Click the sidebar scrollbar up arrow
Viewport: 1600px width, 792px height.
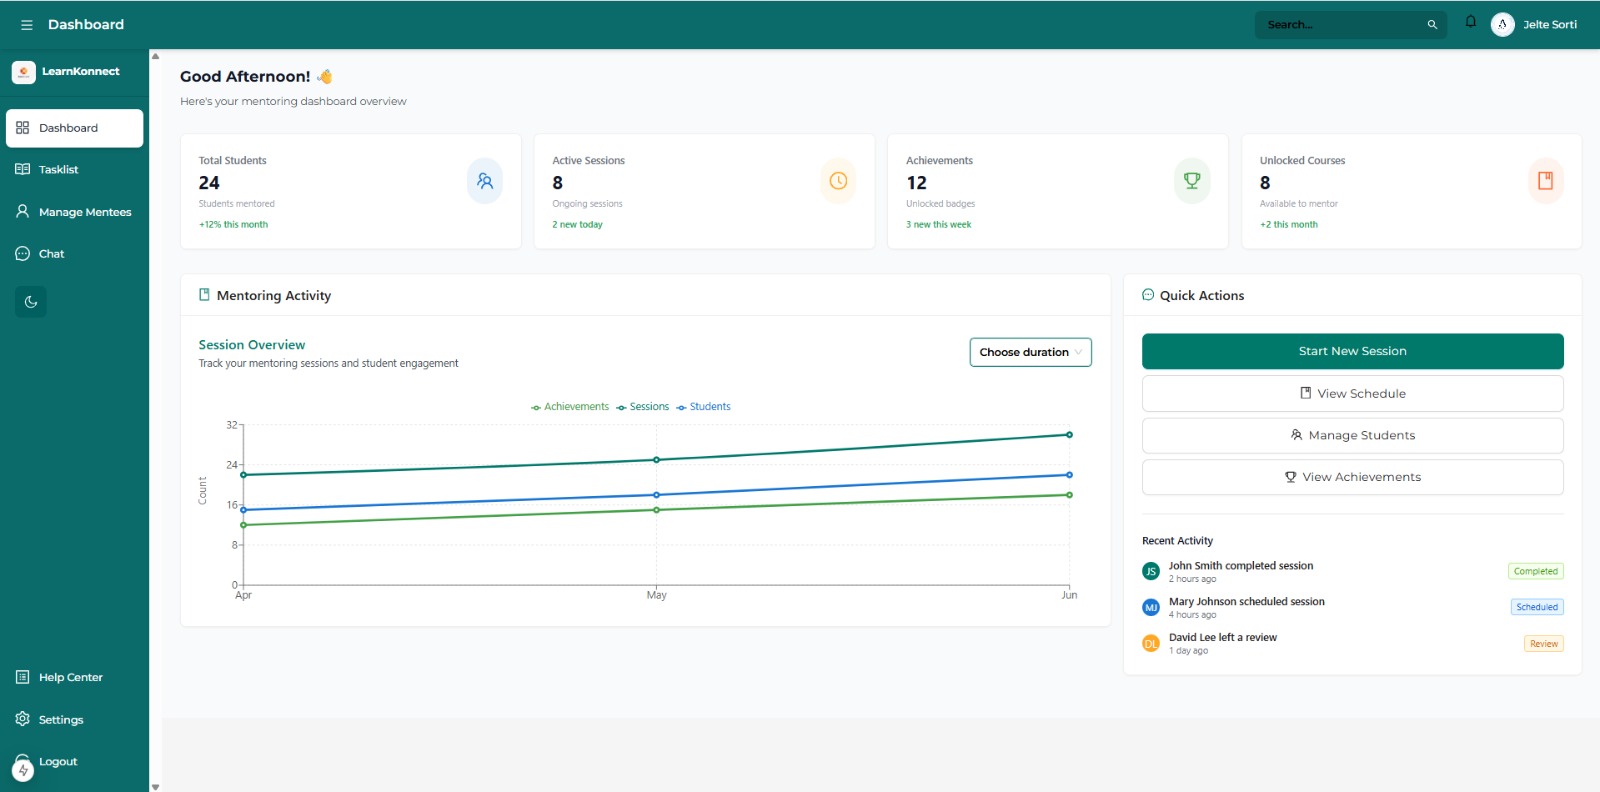pyautogui.click(x=155, y=56)
